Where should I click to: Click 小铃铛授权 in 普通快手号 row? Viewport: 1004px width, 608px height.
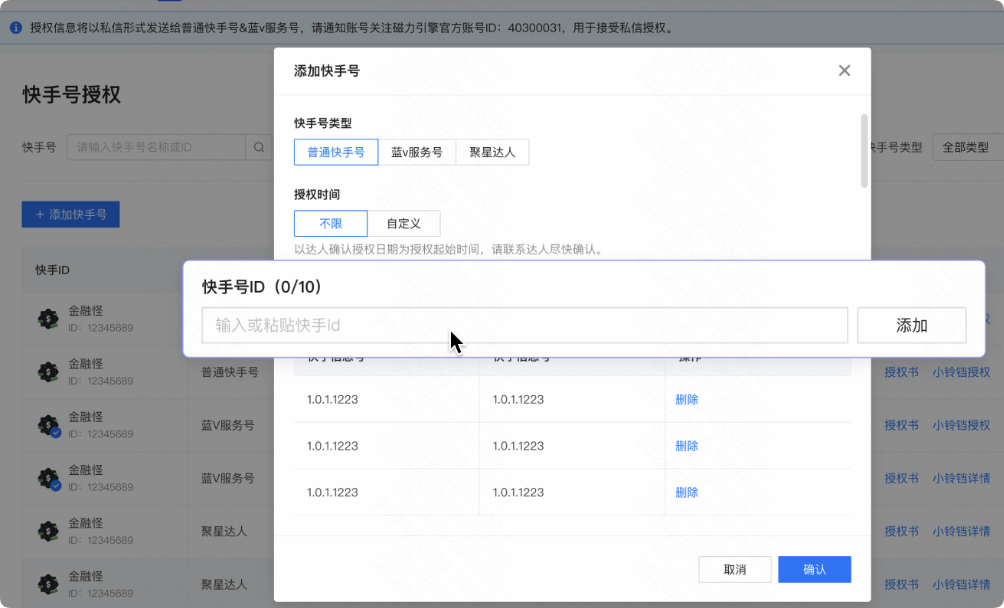click(961, 372)
